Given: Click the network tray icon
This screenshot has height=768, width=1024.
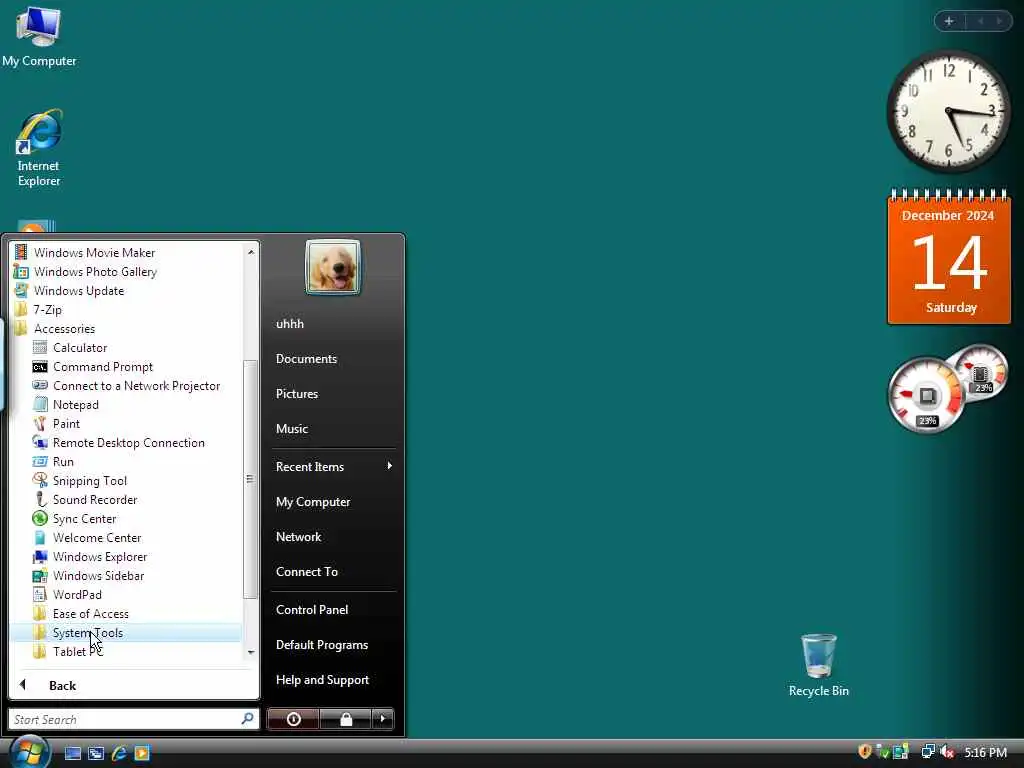Looking at the screenshot, I should tap(927, 752).
